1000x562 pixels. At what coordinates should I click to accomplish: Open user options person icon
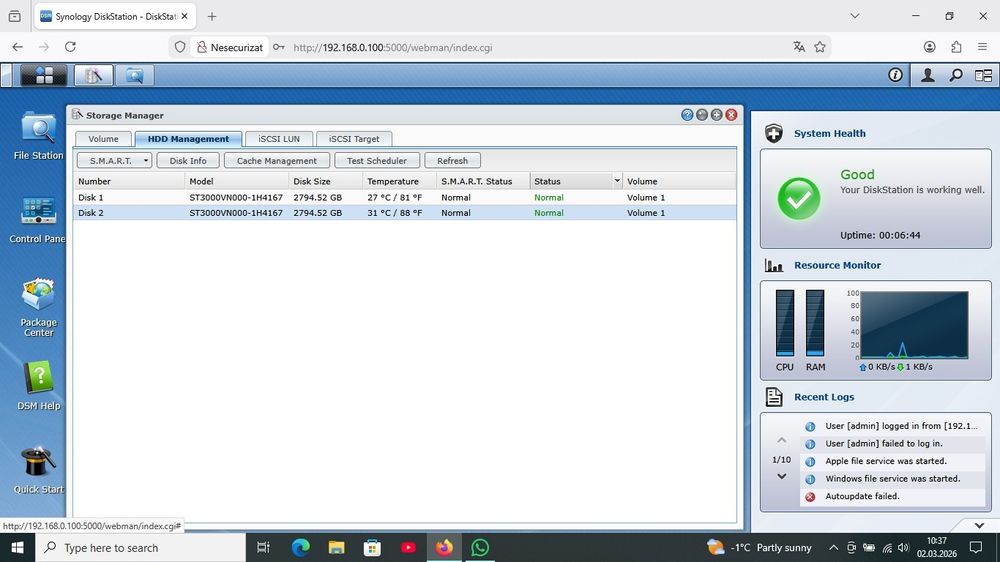(x=927, y=75)
